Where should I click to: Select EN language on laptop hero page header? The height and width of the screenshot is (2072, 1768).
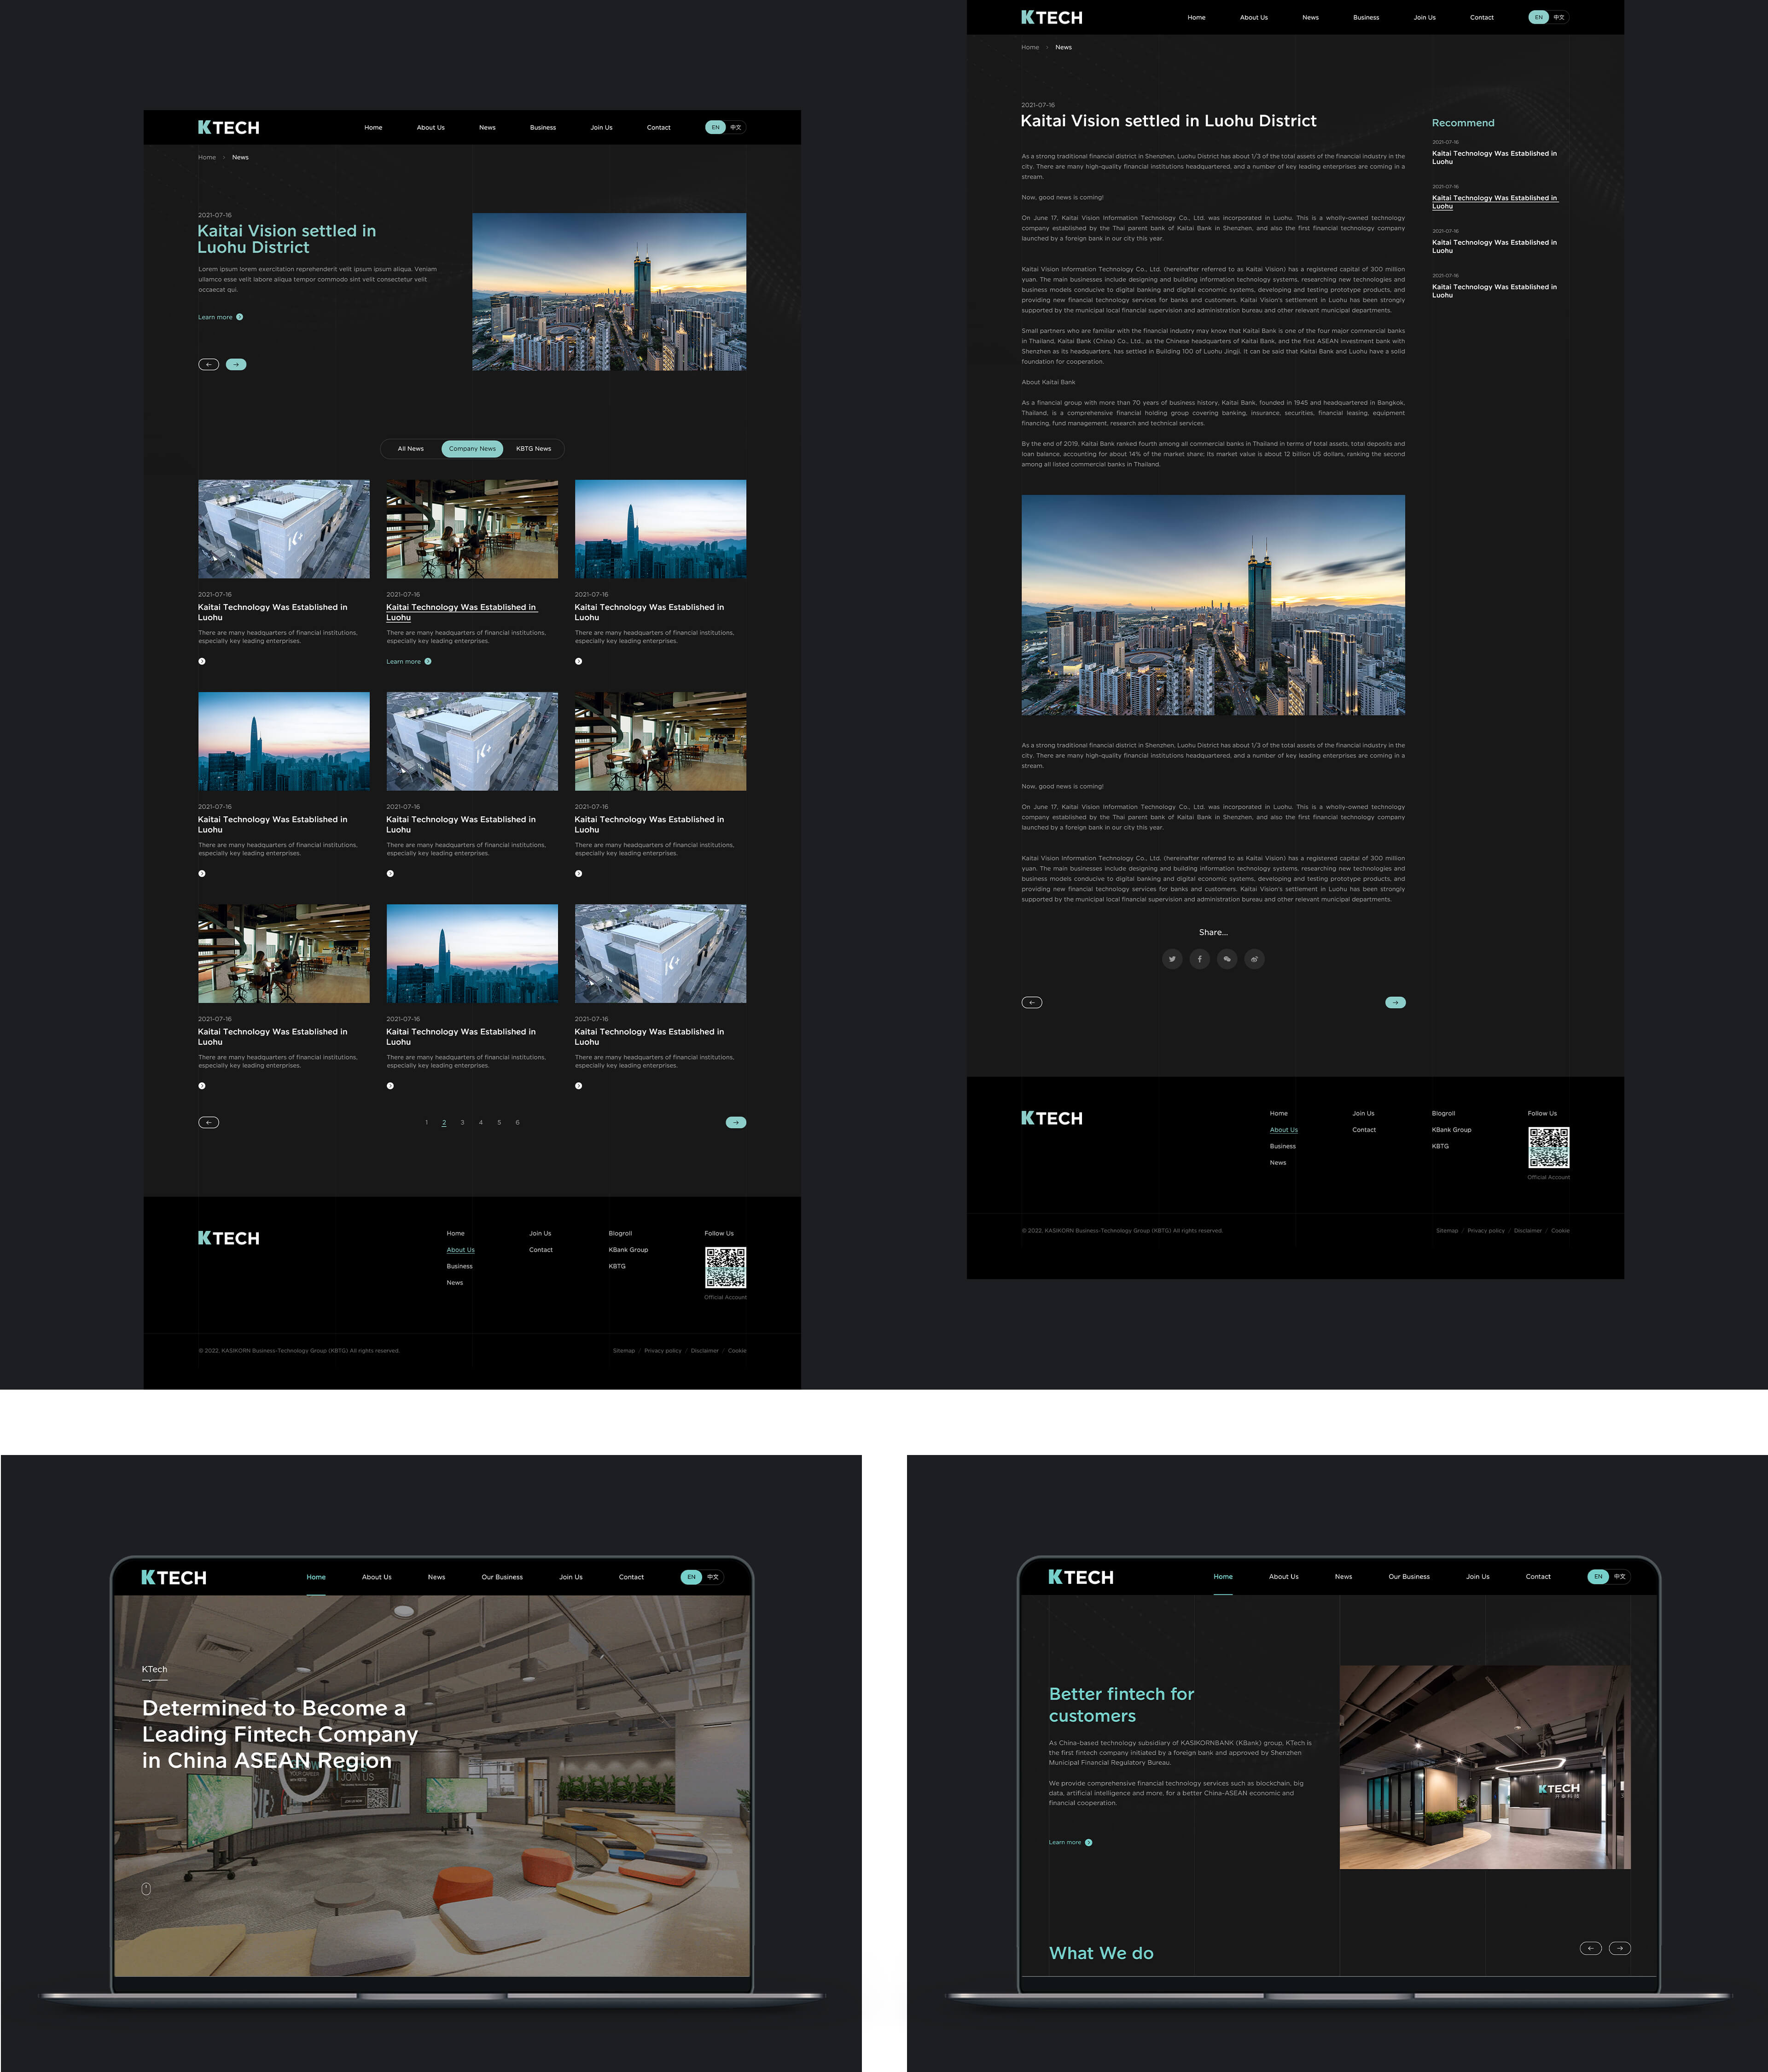click(691, 1577)
